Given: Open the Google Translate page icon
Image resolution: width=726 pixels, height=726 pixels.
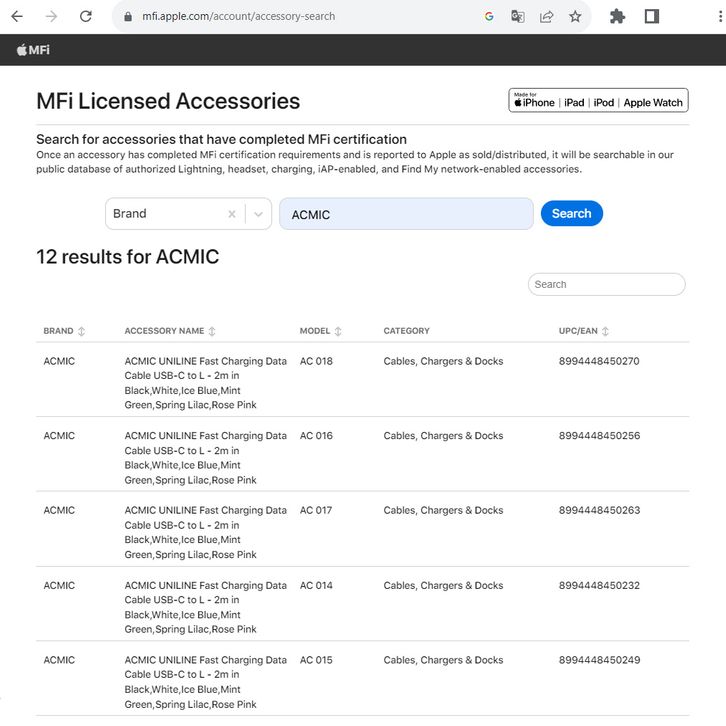Looking at the screenshot, I should (x=518, y=17).
